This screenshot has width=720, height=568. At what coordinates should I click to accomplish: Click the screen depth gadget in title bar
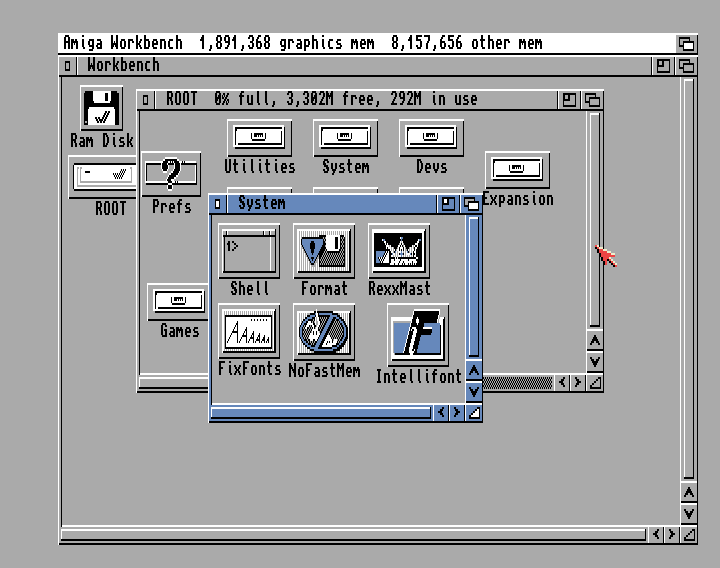(x=686, y=44)
